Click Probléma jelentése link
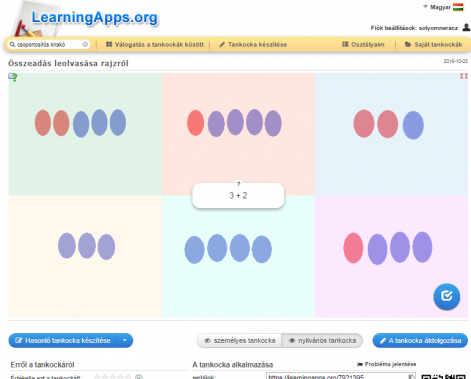The height and width of the screenshot is (379, 471). tap(387, 364)
